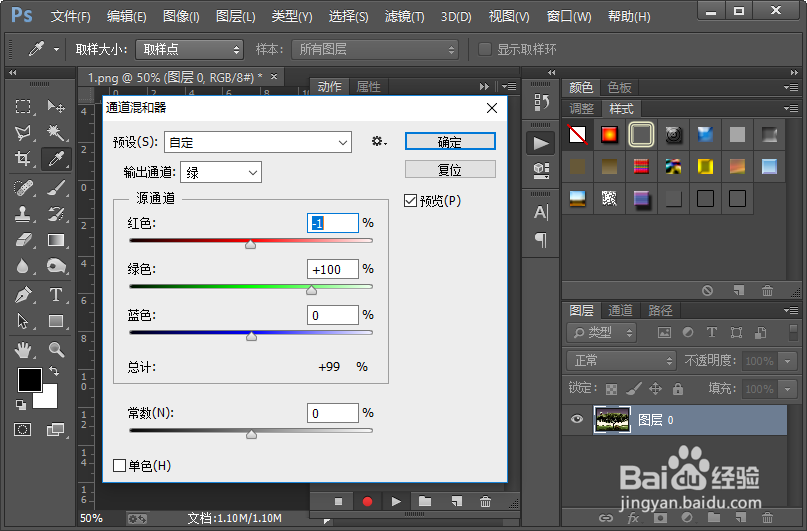Select the Path Selection tool

(23, 321)
